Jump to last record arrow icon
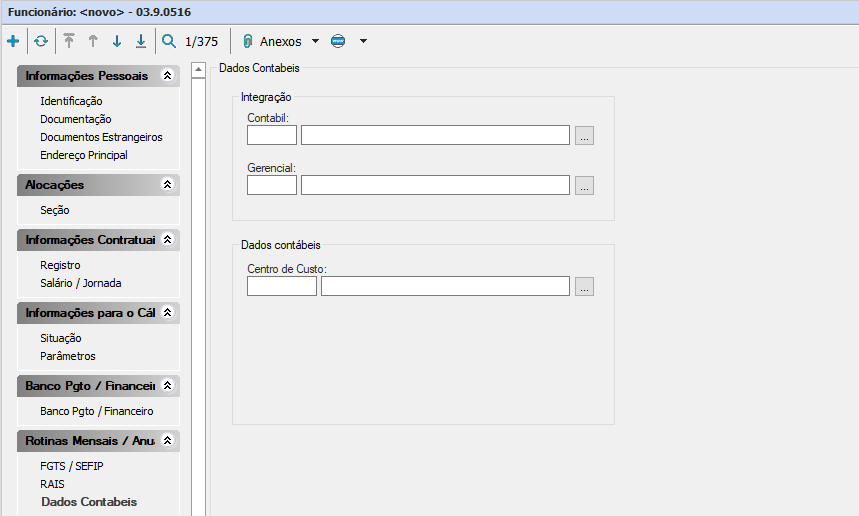 pos(141,42)
